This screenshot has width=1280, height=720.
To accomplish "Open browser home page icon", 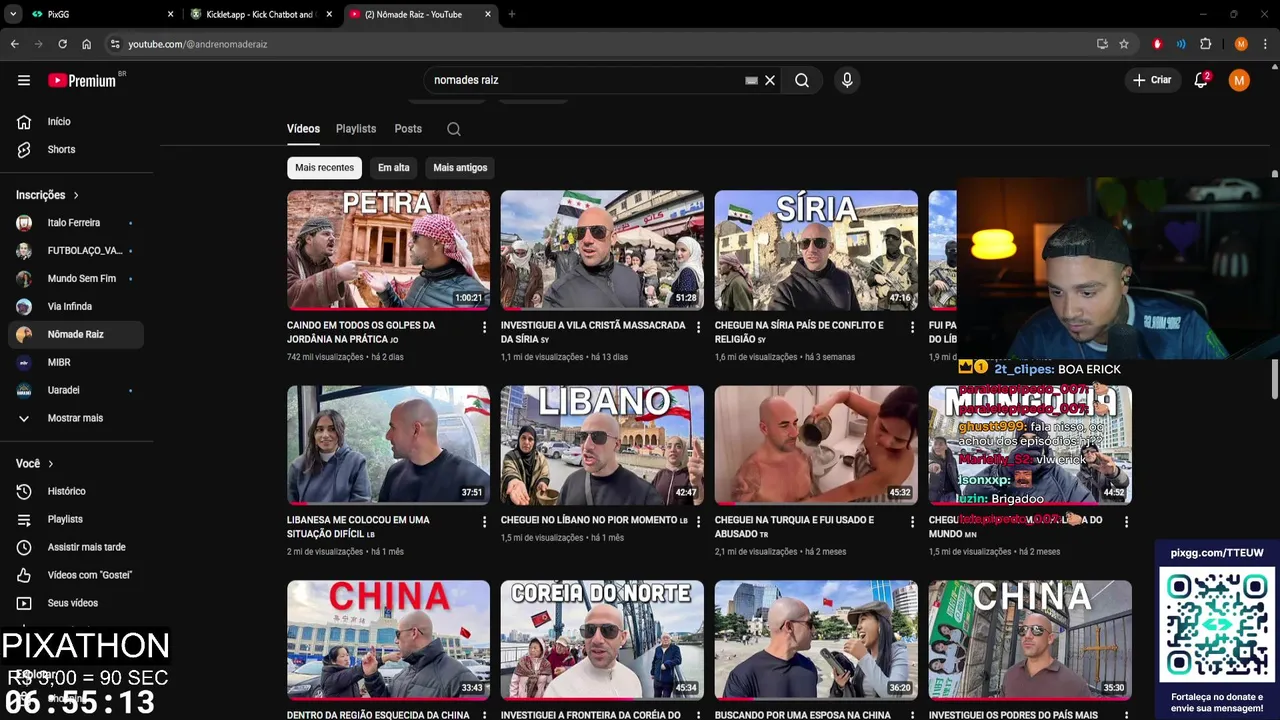I will [86, 44].
